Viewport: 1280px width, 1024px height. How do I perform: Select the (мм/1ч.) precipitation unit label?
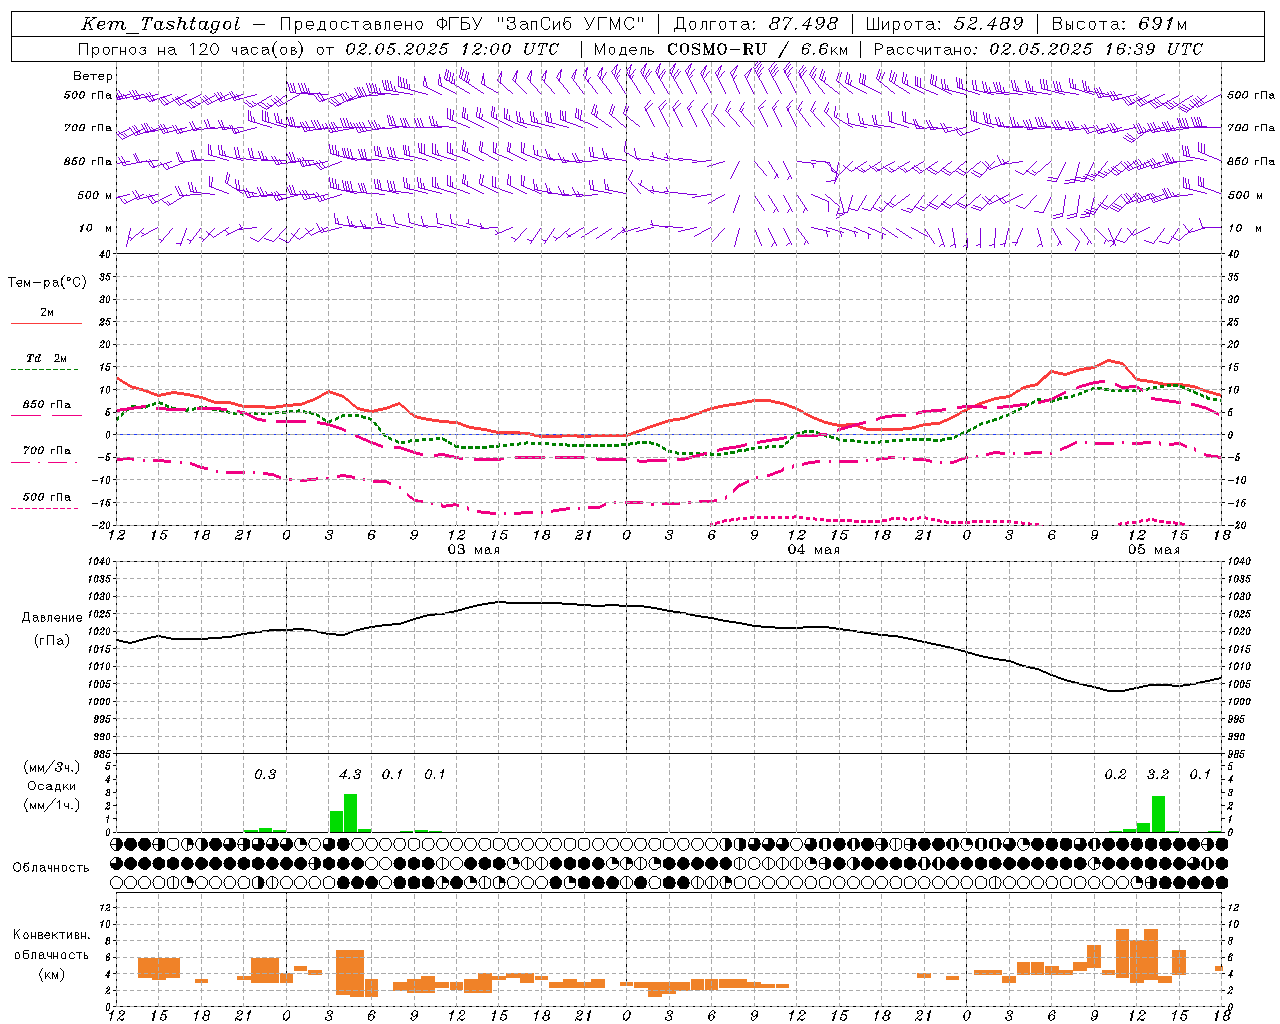click(x=52, y=805)
